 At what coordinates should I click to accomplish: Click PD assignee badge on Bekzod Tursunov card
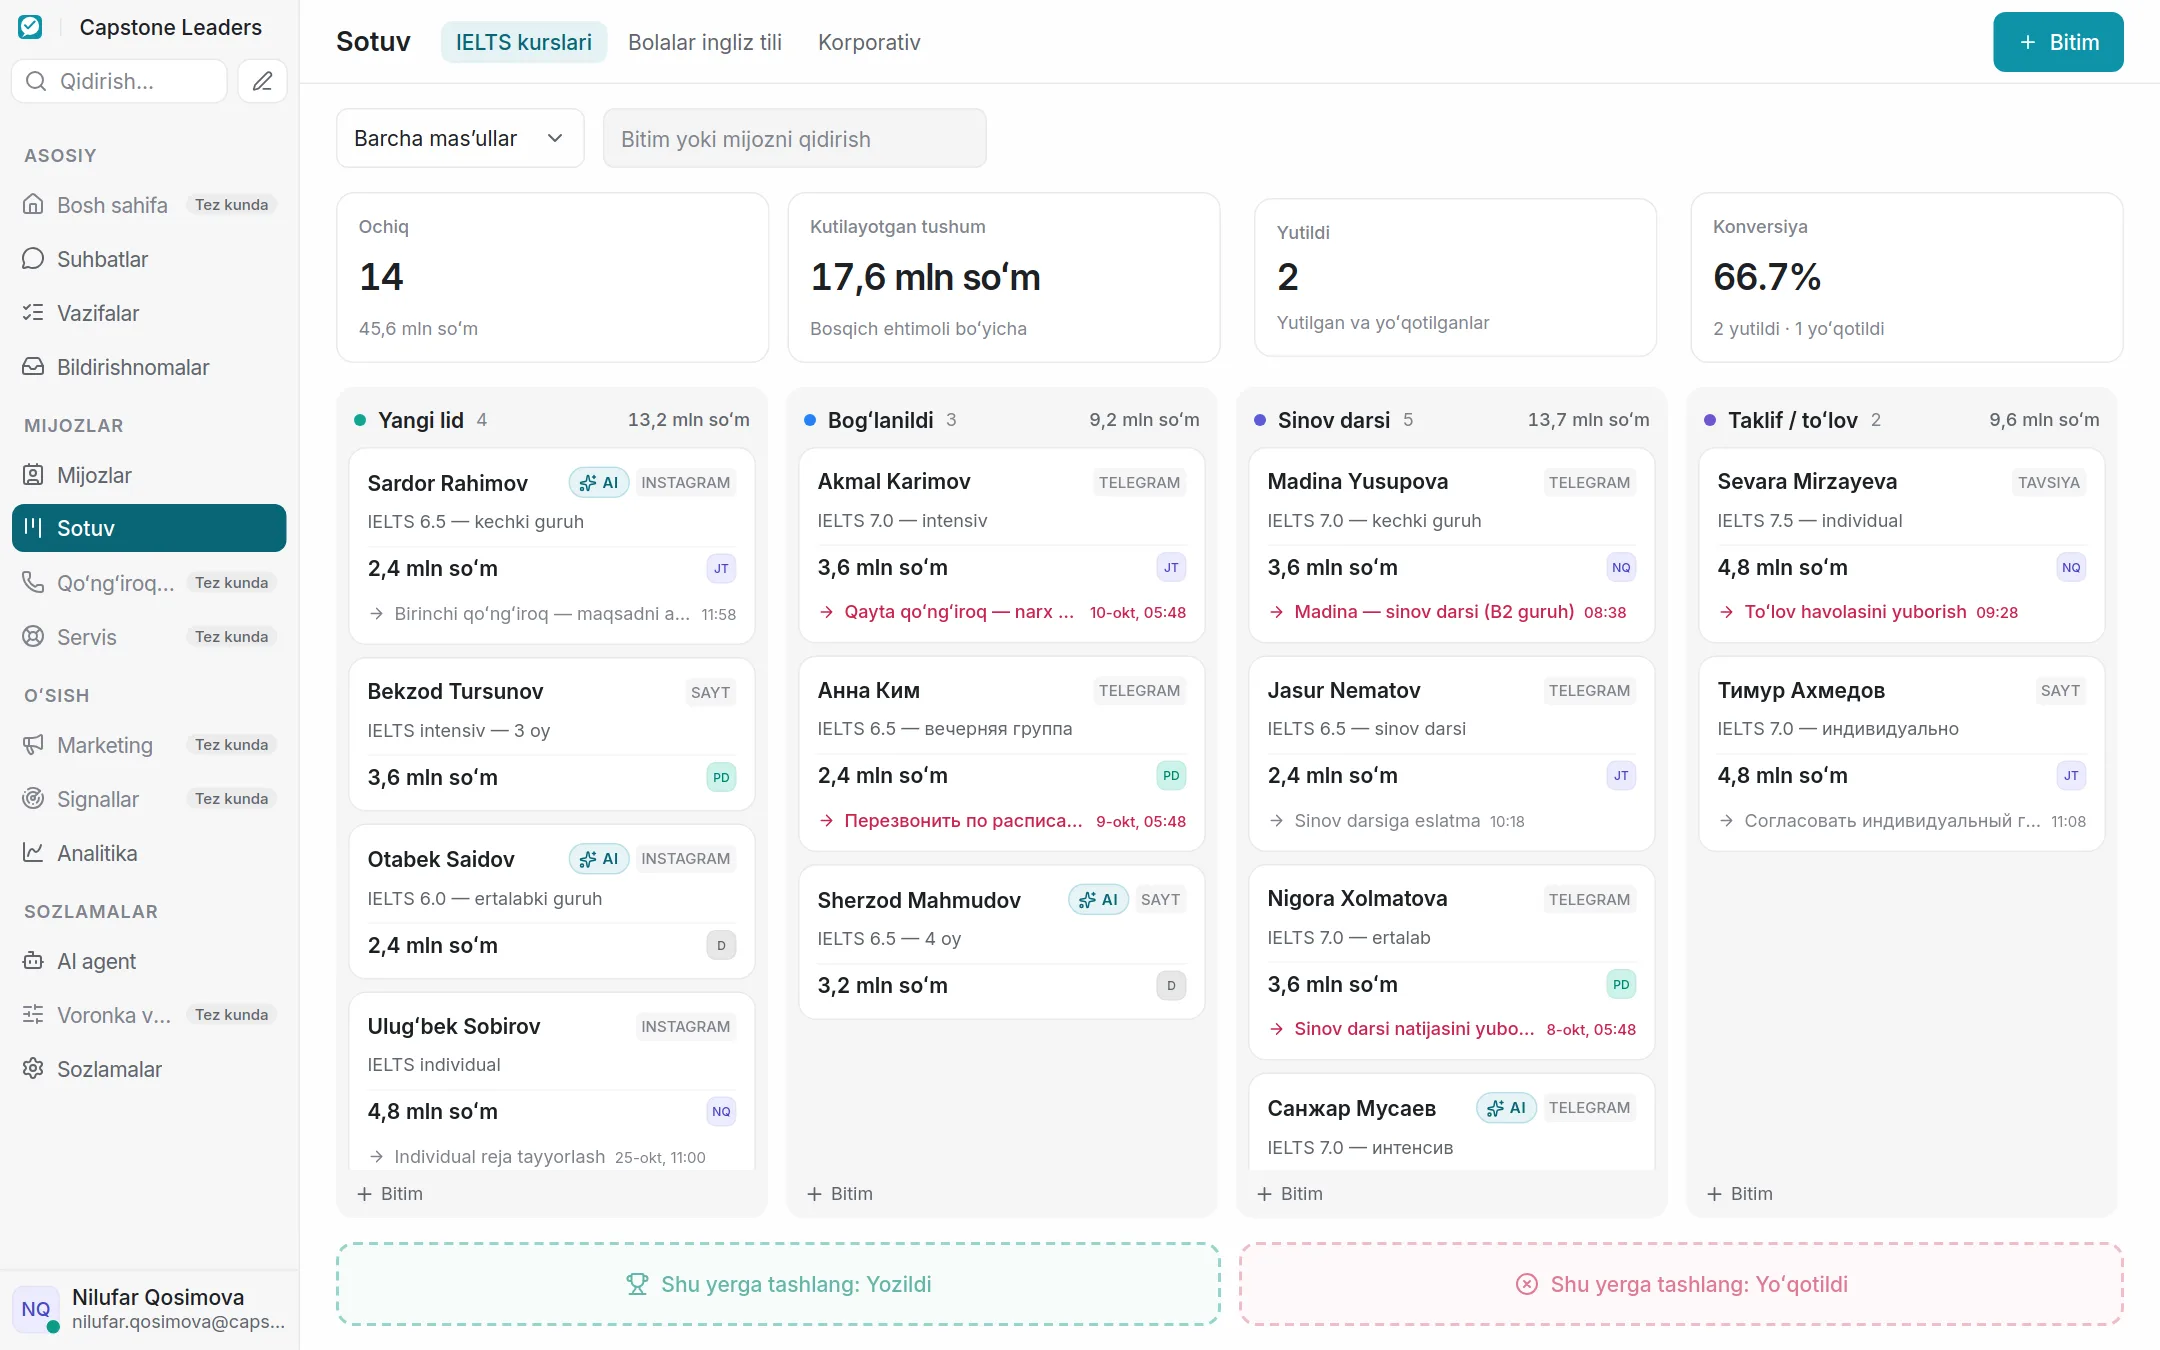pyautogui.click(x=721, y=777)
